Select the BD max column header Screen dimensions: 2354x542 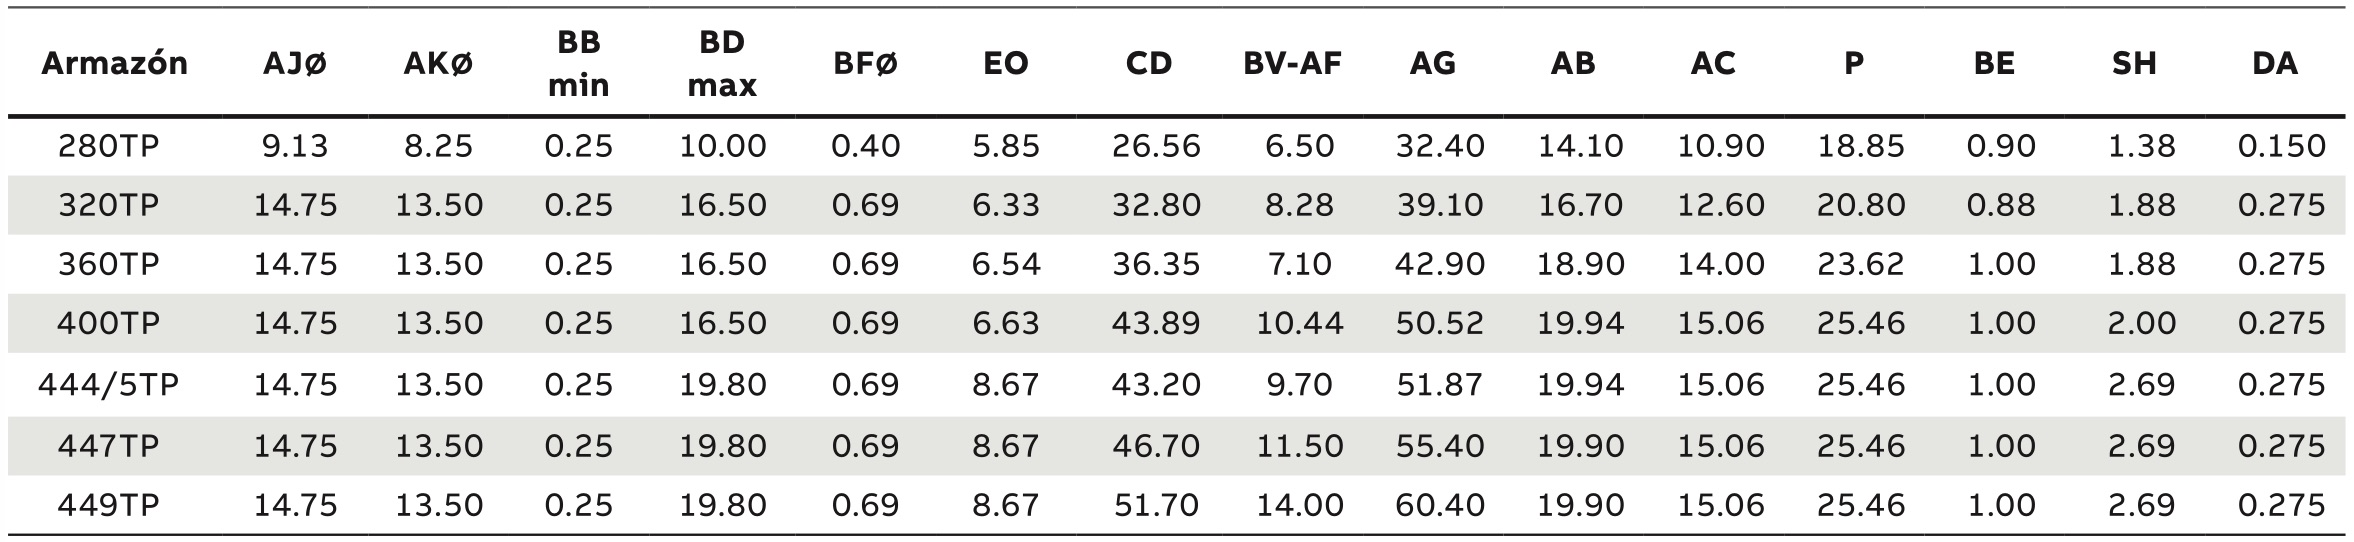coord(722,64)
